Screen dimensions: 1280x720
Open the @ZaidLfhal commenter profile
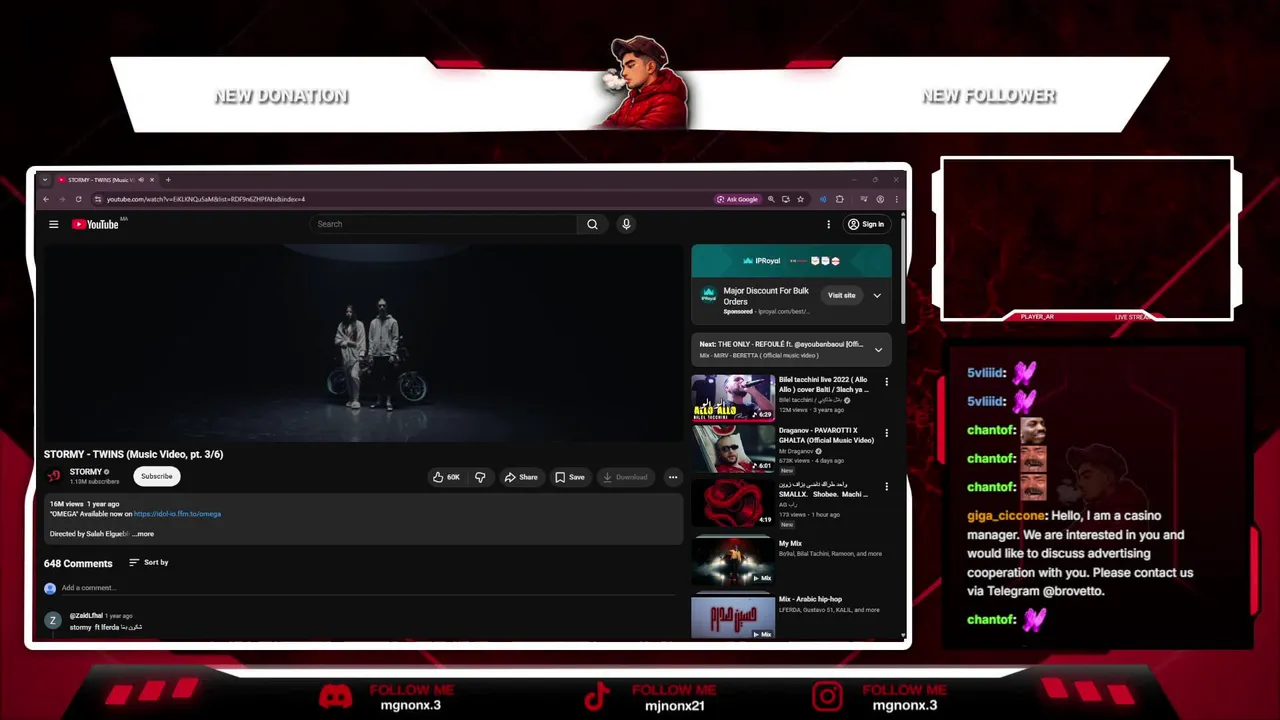tap(86, 616)
